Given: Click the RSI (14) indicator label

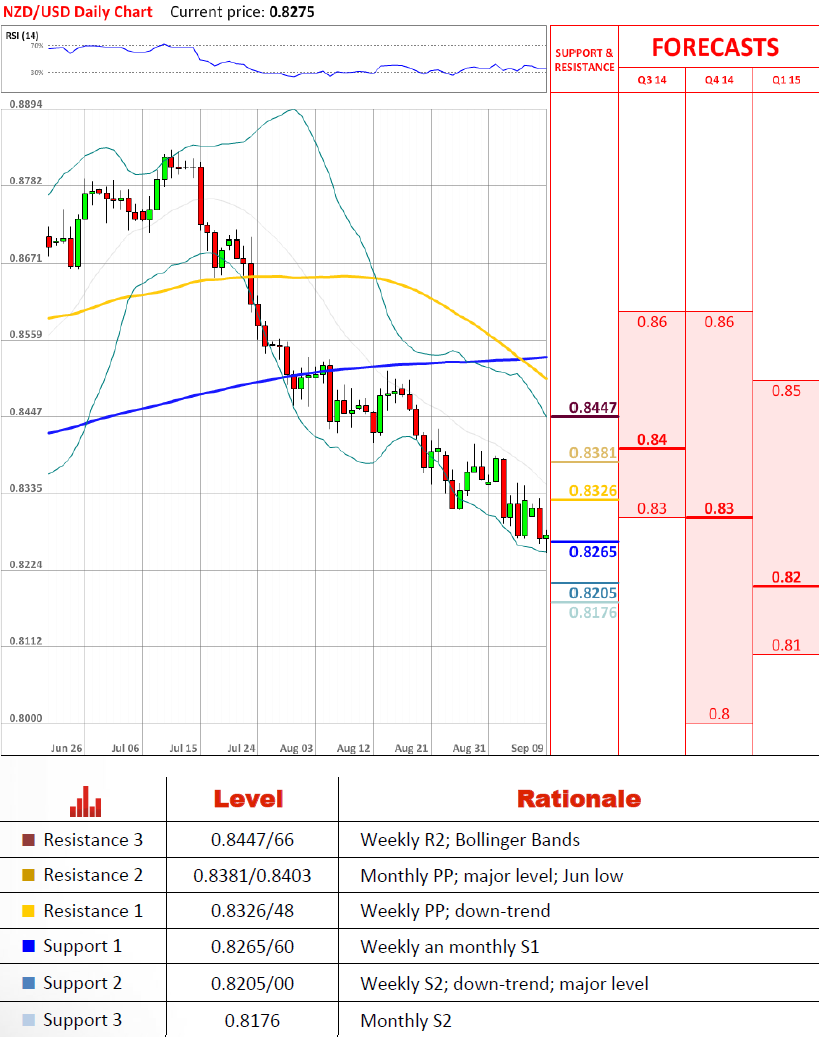Looking at the screenshot, I should pos(22,35).
